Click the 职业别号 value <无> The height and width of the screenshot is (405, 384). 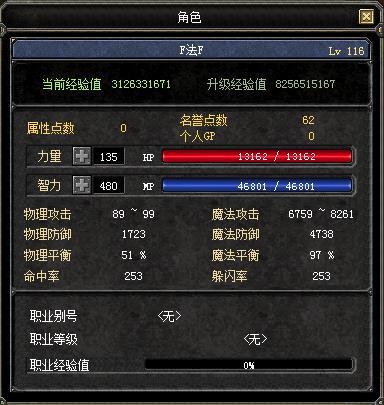click(x=169, y=316)
